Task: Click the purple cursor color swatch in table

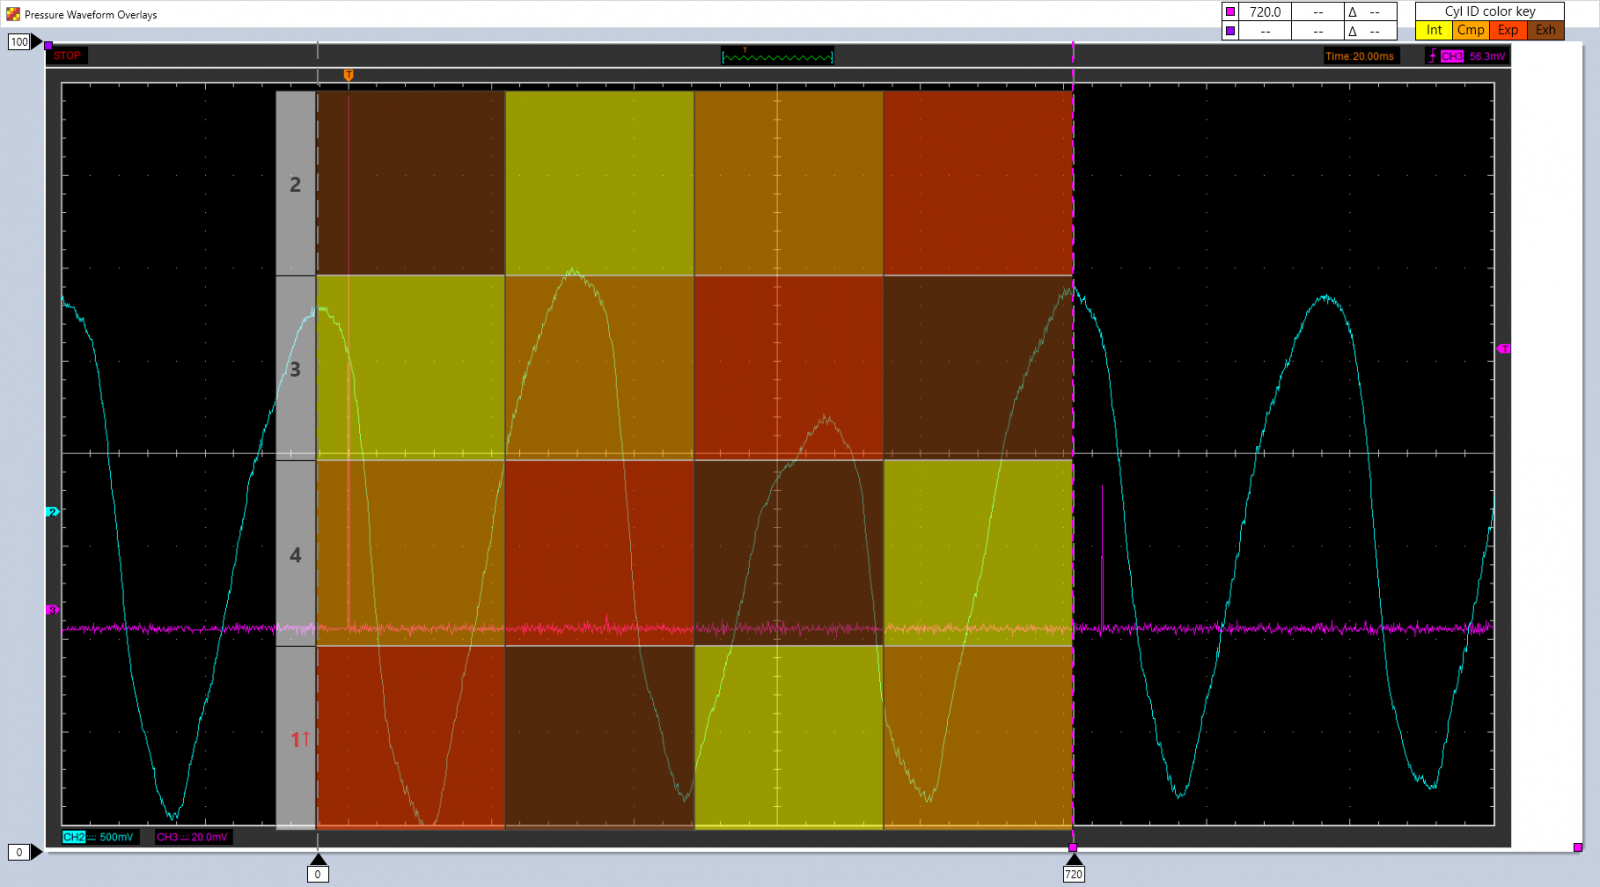Action: click(1230, 31)
